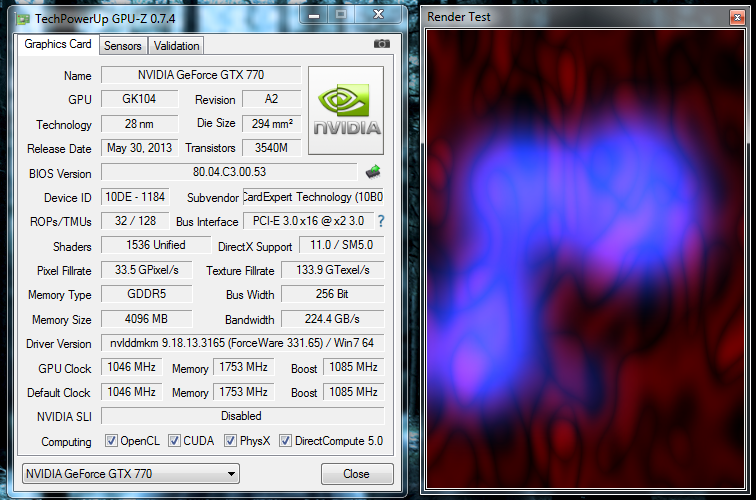The image size is (756, 500).
Task: Click the NVIDIA logo image
Action: pos(346,110)
